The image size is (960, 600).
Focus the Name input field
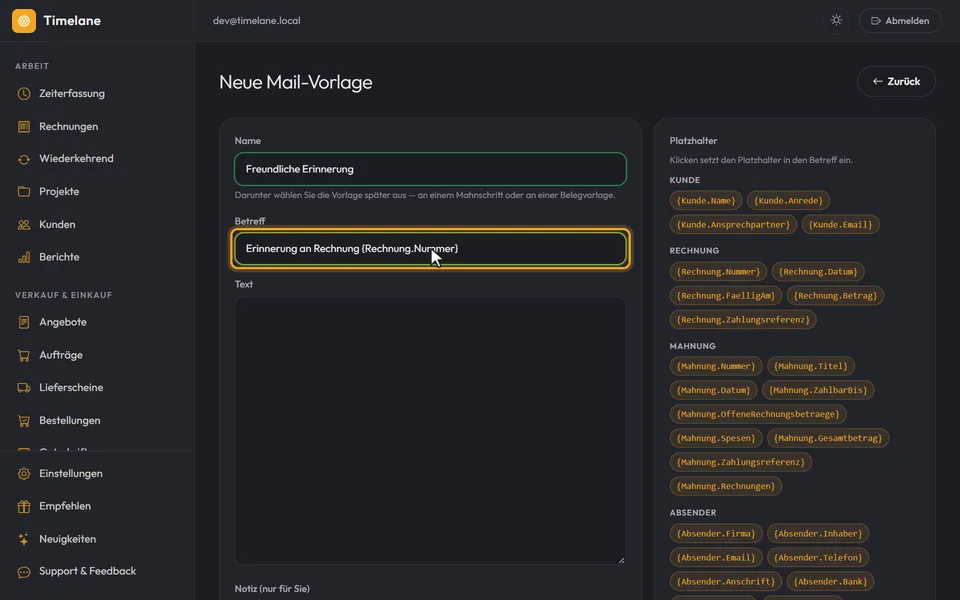pyautogui.click(x=430, y=169)
